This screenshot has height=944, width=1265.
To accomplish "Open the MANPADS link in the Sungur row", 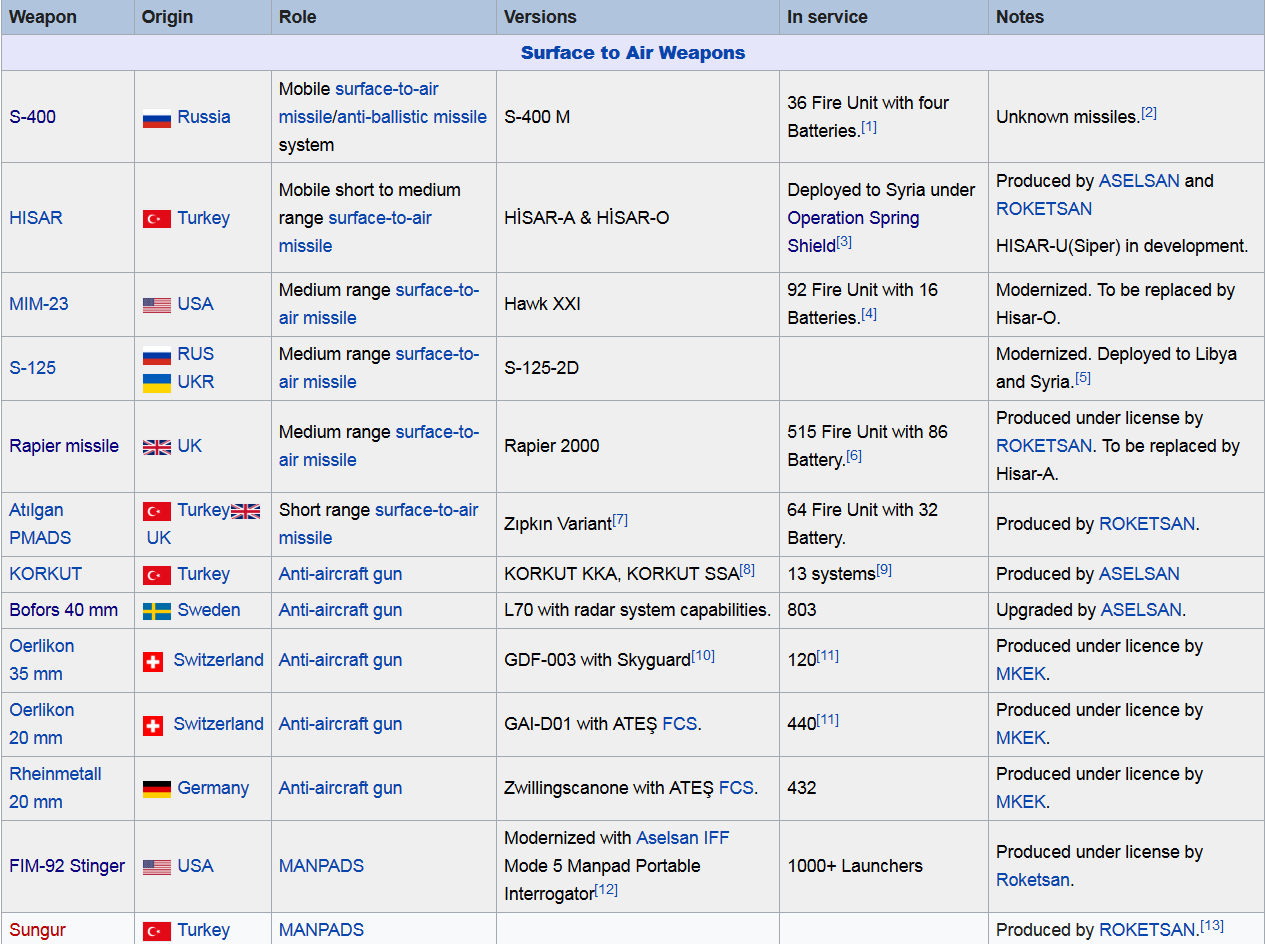I will [x=321, y=930].
